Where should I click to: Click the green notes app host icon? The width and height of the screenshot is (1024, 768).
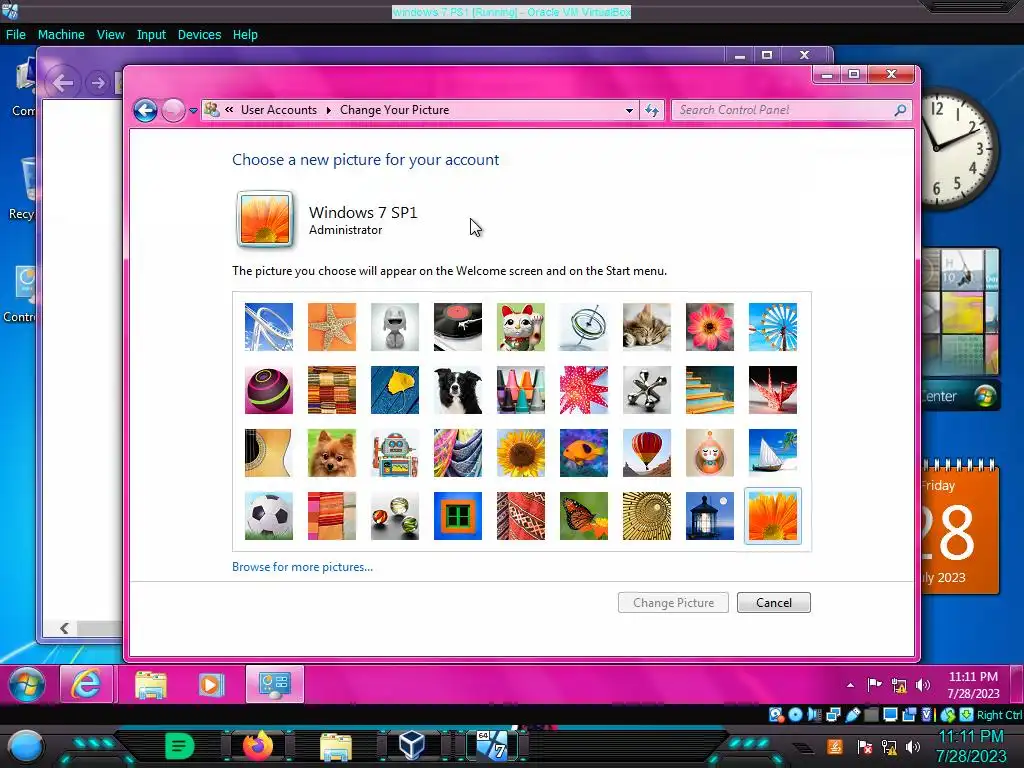180,745
